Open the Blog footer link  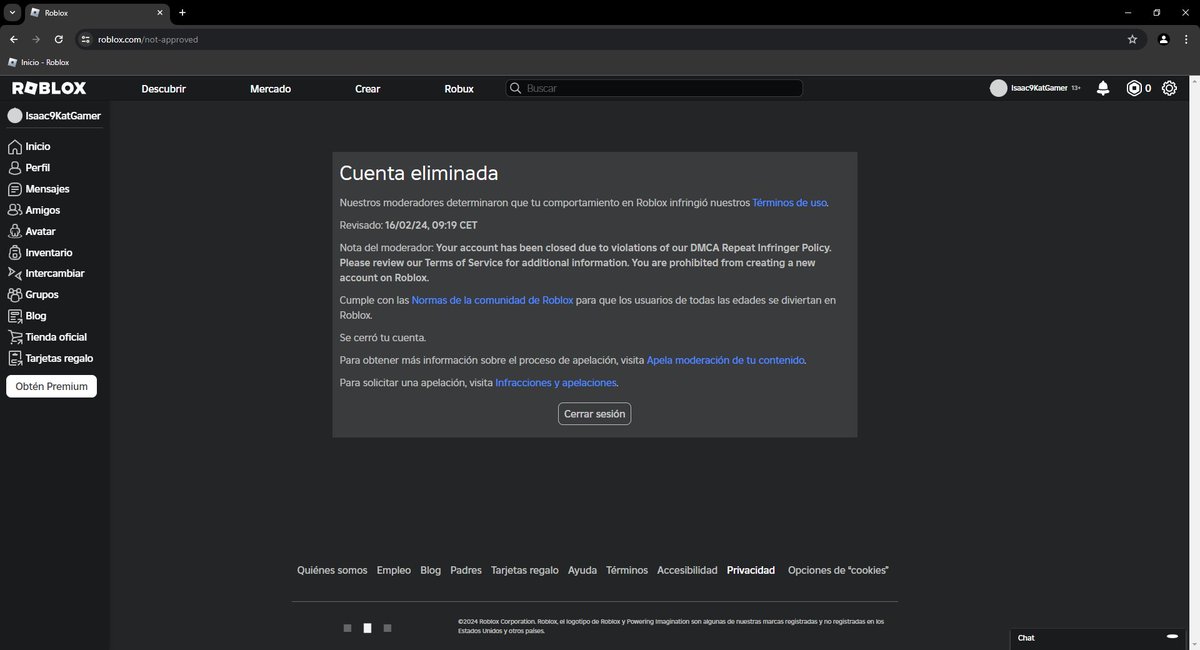(x=430, y=570)
